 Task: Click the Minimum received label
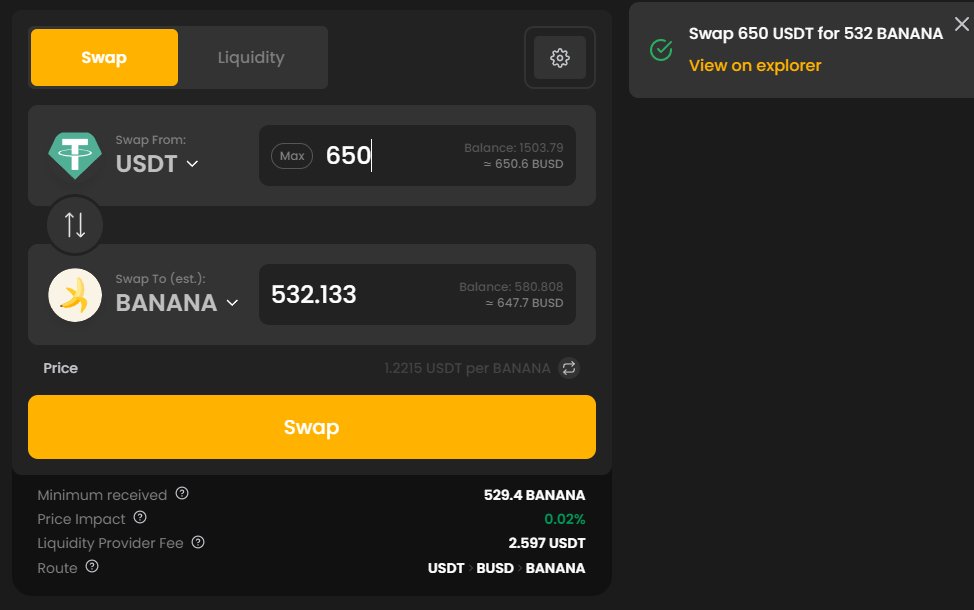pyautogui.click(x=102, y=495)
